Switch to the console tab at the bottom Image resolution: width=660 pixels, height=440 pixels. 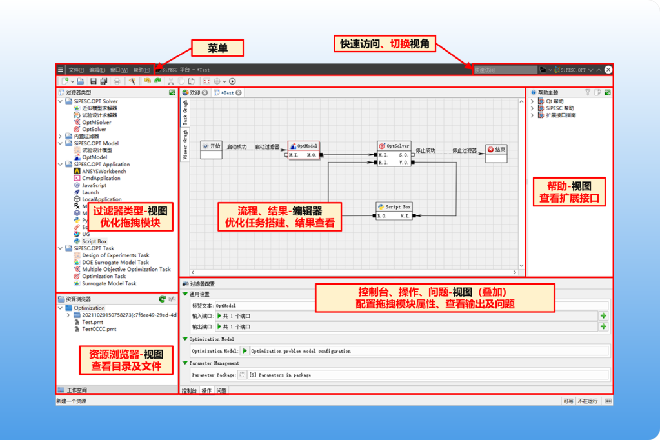tap(189, 391)
